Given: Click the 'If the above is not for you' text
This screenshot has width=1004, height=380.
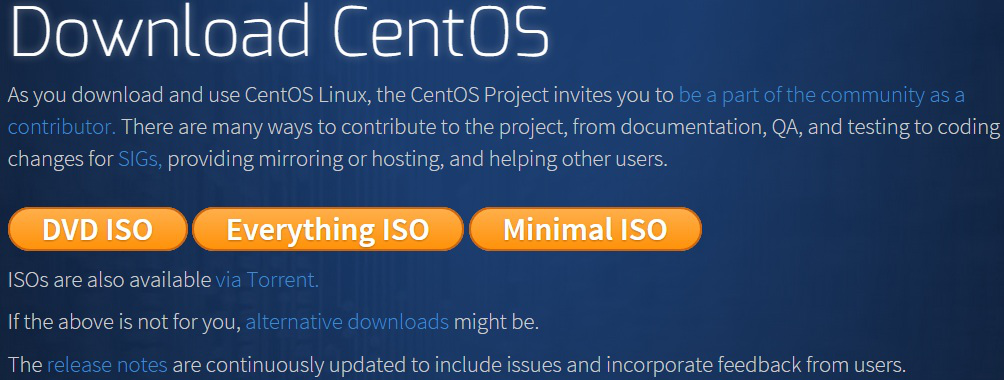Looking at the screenshot, I should click(124, 322).
